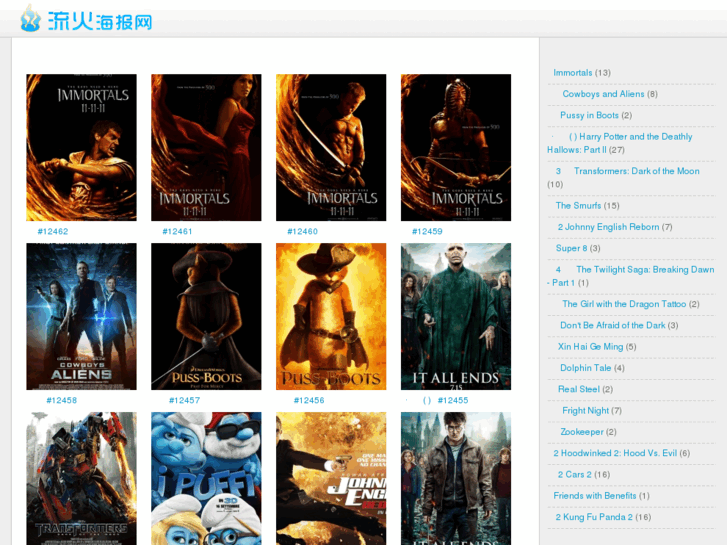Open Immortals poster #12462 thumbnail
The image size is (727, 545).
[x=81, y=147]
